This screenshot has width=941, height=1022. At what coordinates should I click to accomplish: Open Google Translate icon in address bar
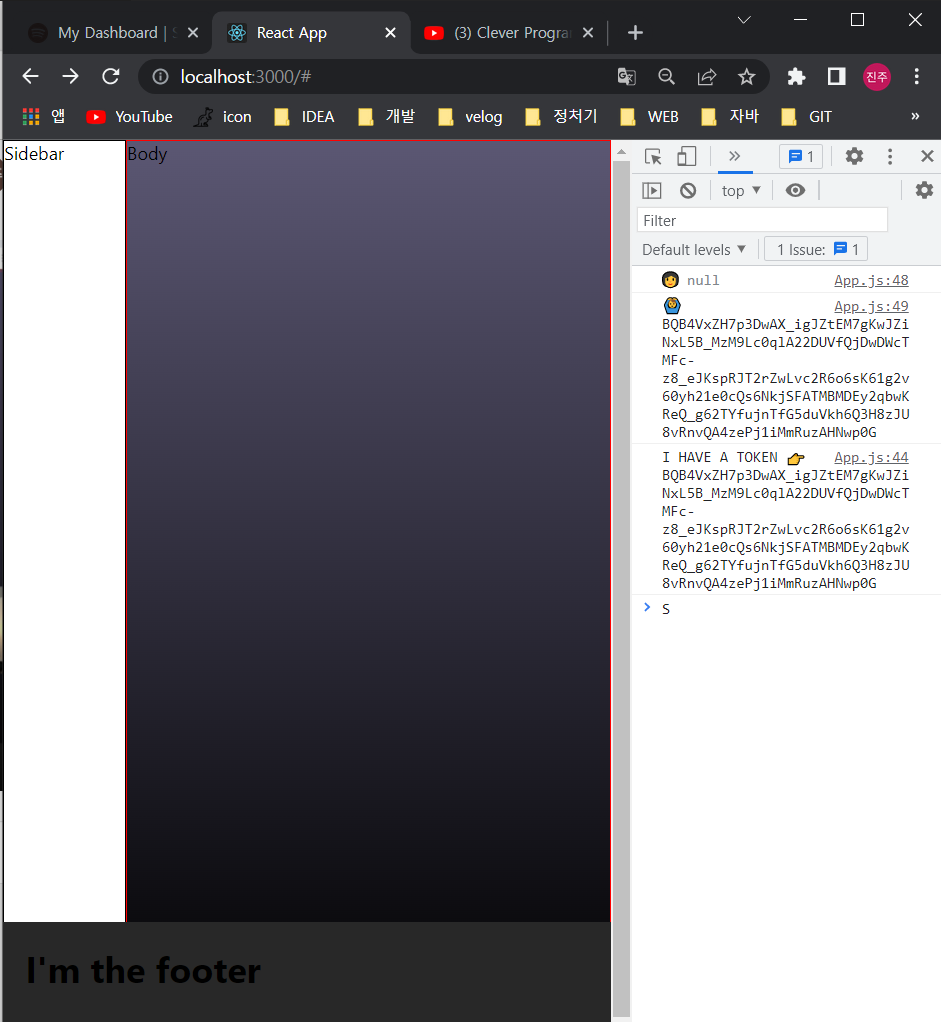tap(626, 77)
